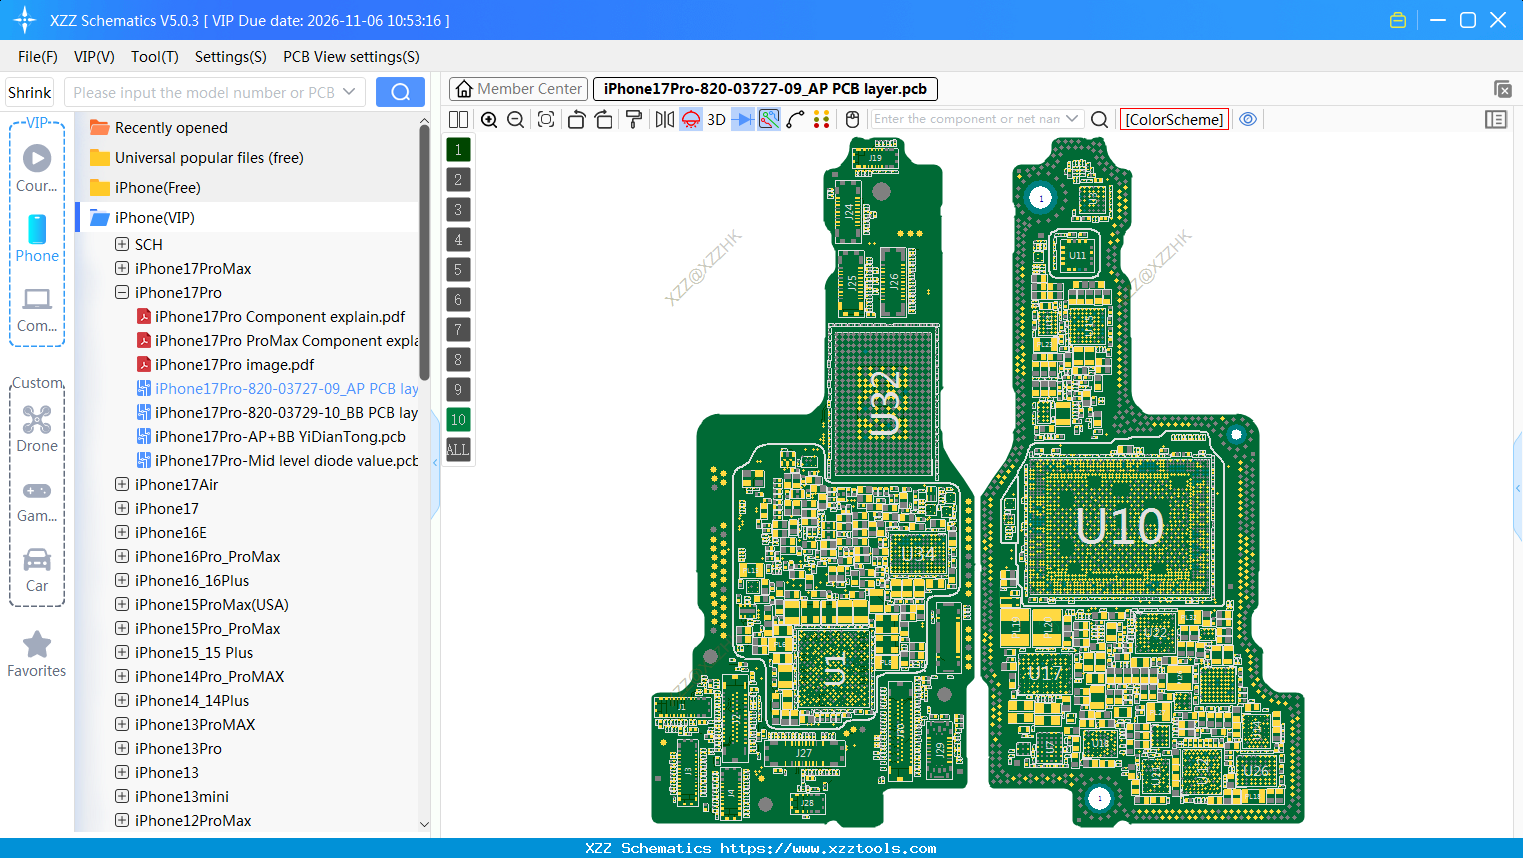The width and height of the screenshot is (1523, 858).
Task: Enable the red UV lamp overlay mode
Action: pos(689,119)
